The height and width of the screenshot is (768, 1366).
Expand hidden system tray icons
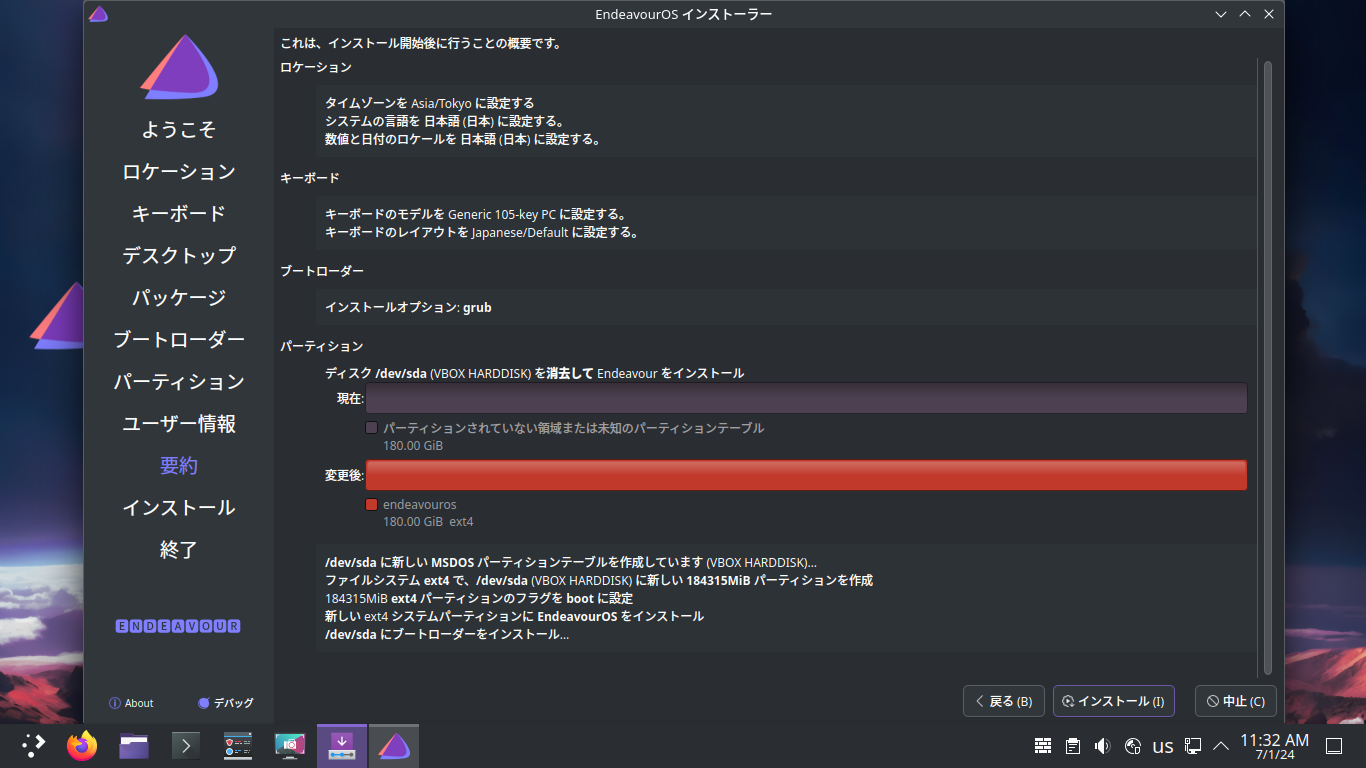[1221, 746]
